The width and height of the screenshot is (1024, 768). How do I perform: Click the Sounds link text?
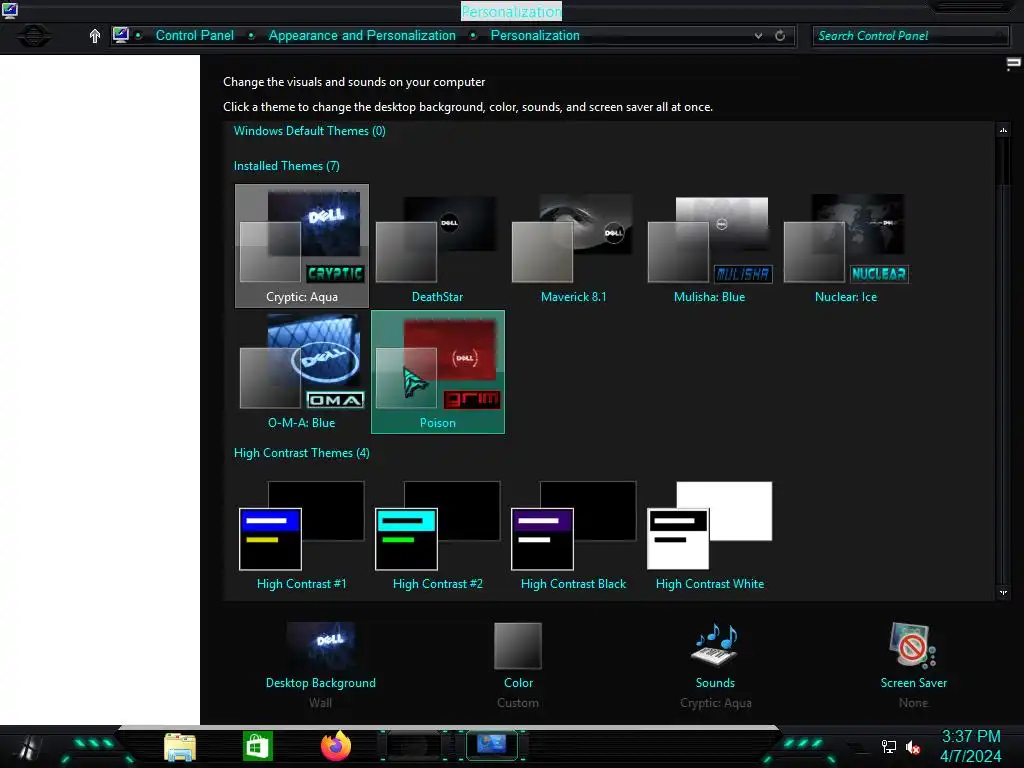tap(715, 682)
